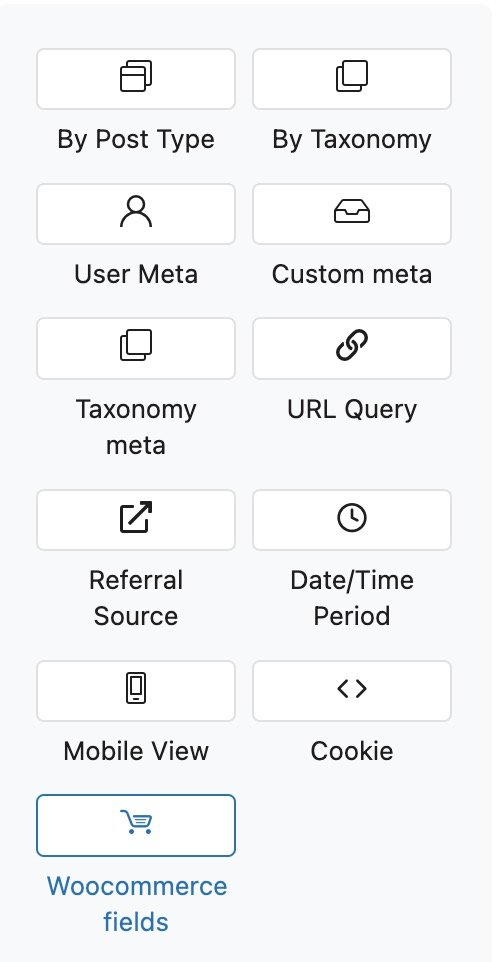The width and height of the screenshot is (496, 962).
Task: Click the Woocommerce fields shopping cart icon
Action: click(136, 822)
